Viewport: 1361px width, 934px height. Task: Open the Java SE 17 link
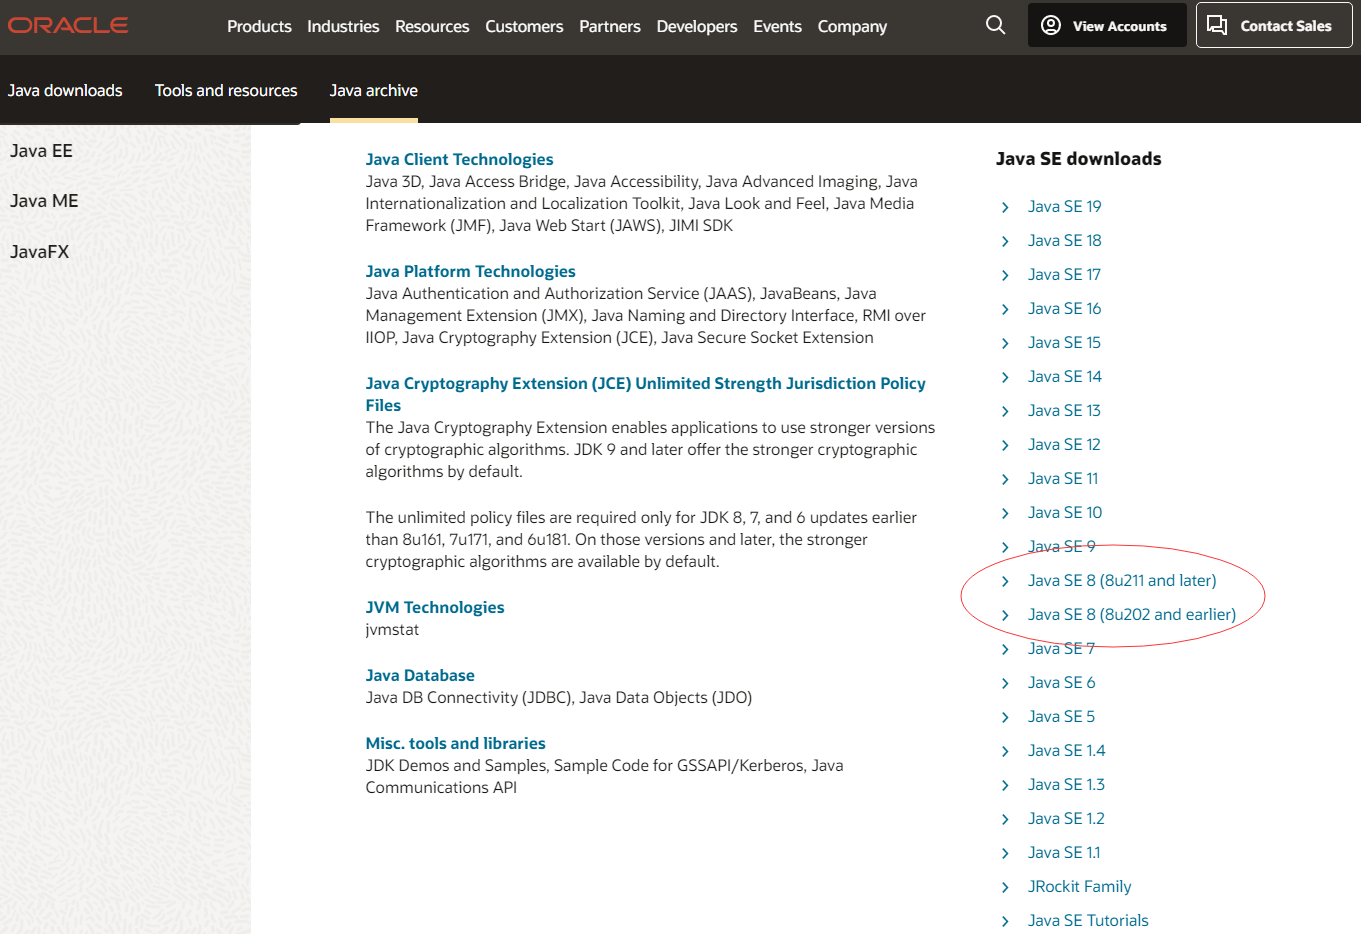pyautogui.click(x=1064, y=274)
